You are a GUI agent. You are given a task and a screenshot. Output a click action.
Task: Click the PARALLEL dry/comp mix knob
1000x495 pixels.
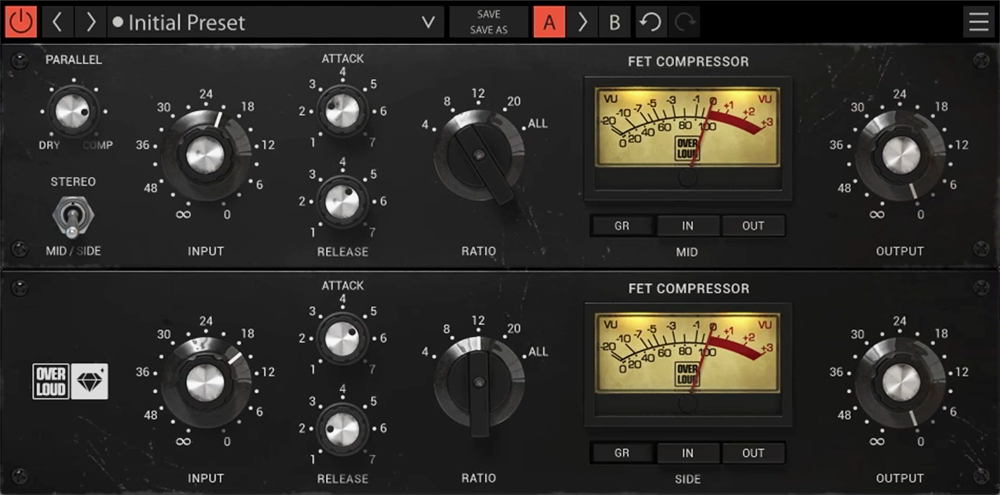(73, 111)
